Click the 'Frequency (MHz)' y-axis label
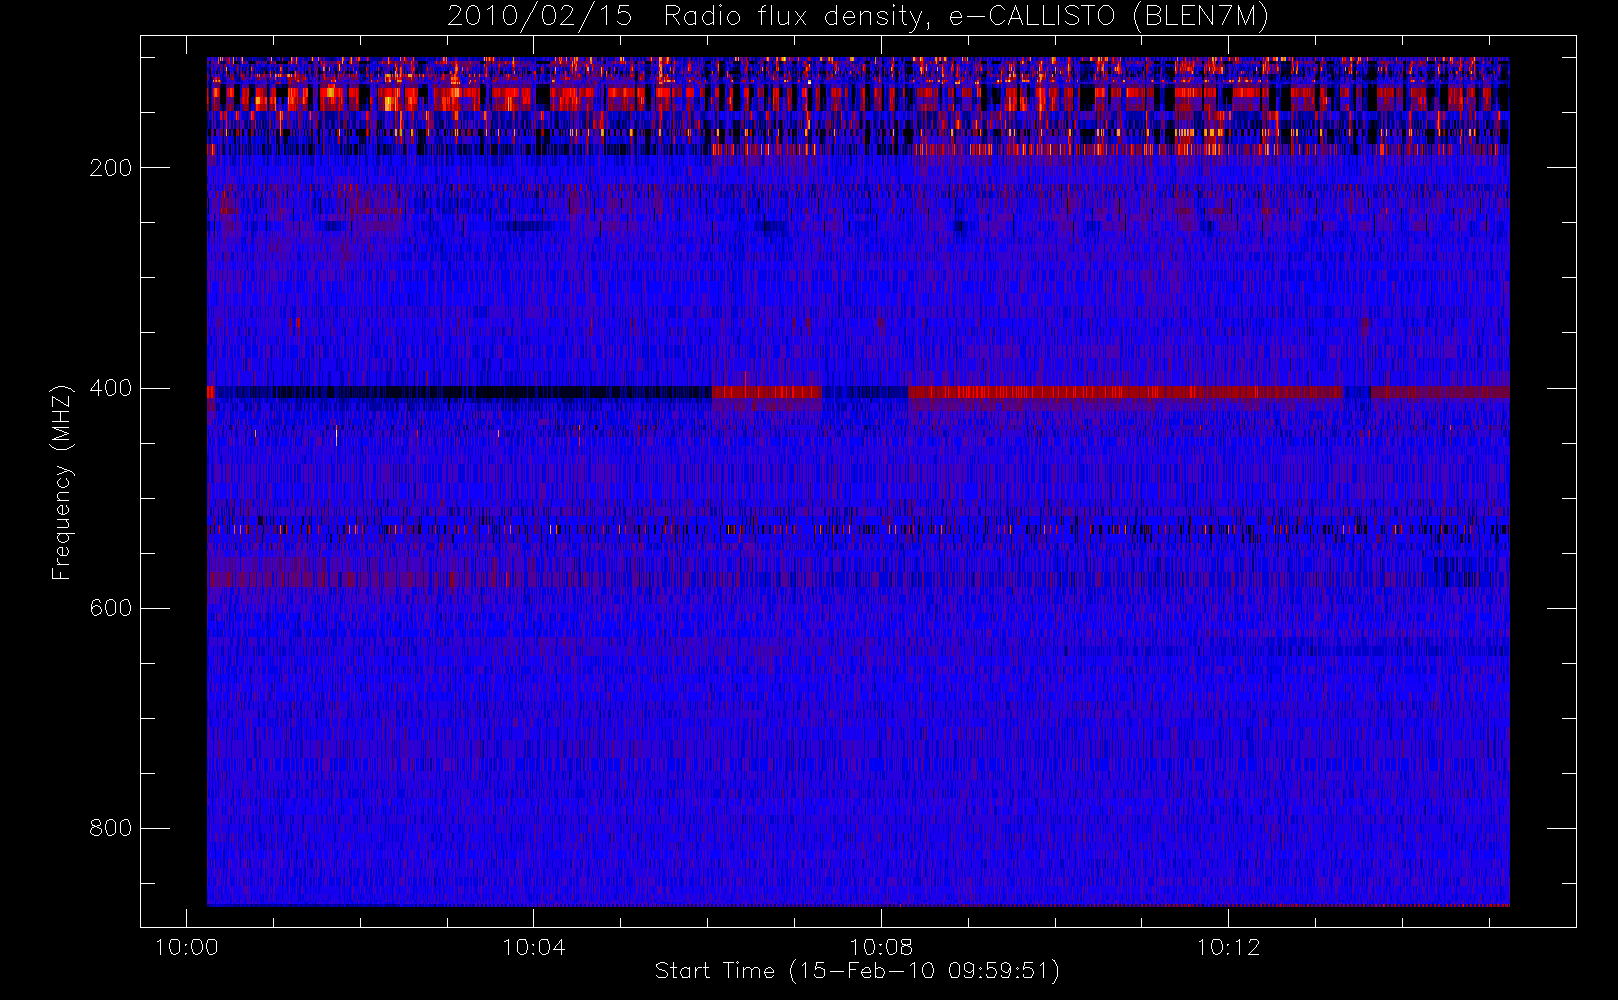Viewport: 1618px width, 1000px height. point(62,483)
